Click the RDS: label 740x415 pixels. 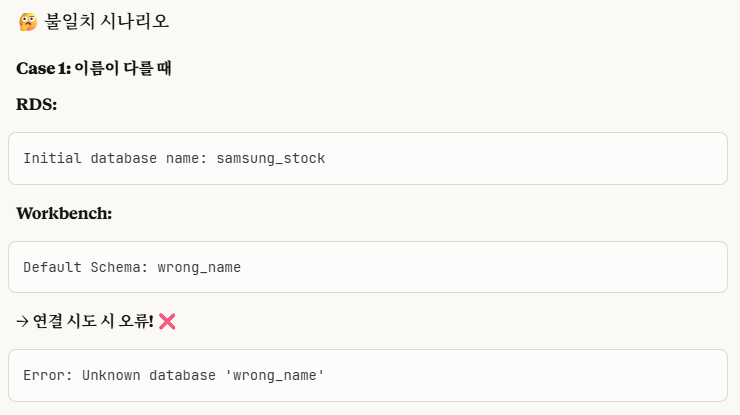pos(36,104)
